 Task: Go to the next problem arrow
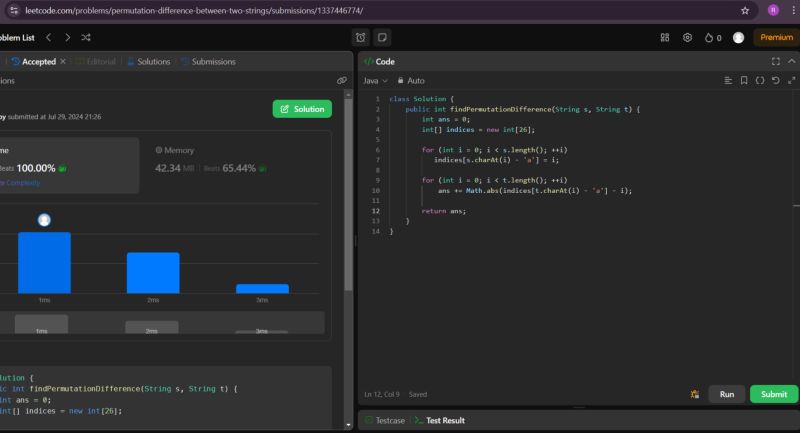click(67, 37)
